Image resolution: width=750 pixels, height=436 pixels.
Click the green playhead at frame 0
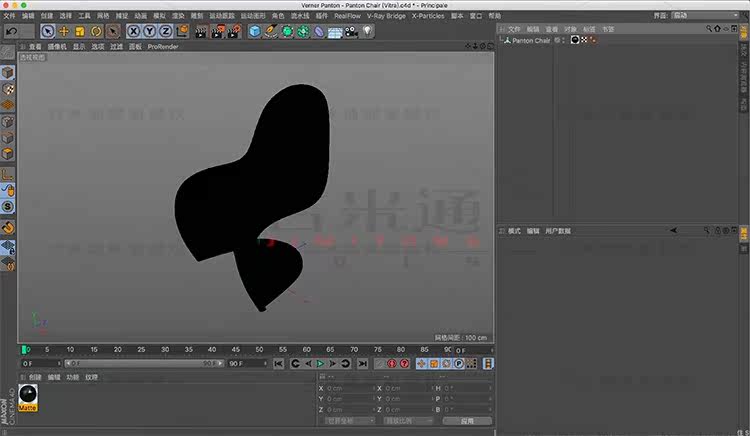(23, 350)
